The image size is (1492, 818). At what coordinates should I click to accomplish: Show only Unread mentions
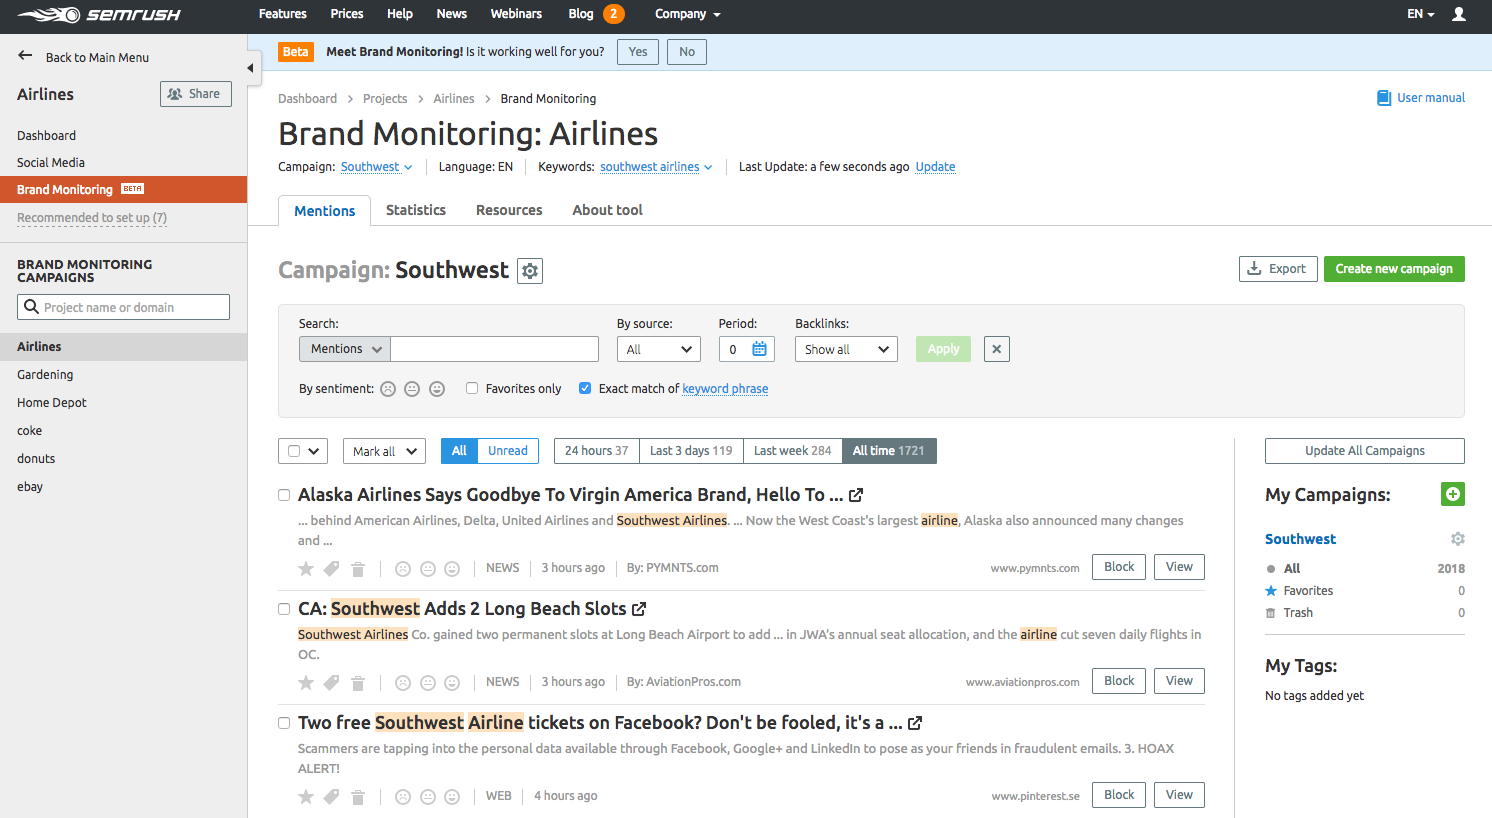pyautogui.click(x=508, y=451)
